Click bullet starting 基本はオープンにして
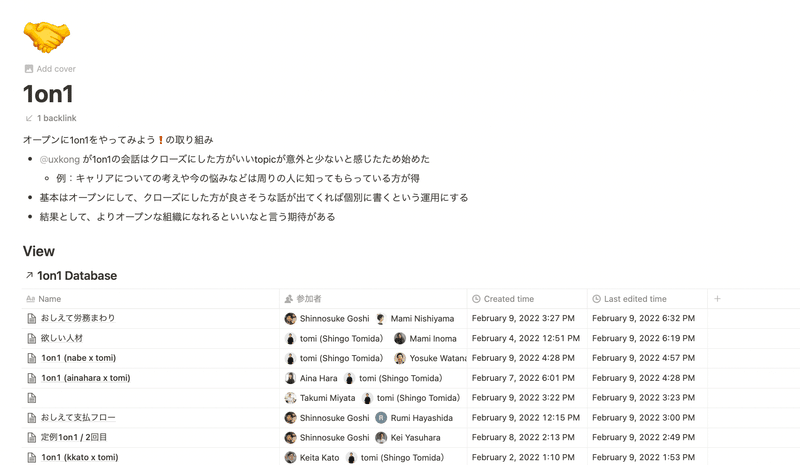 (254, 198)
